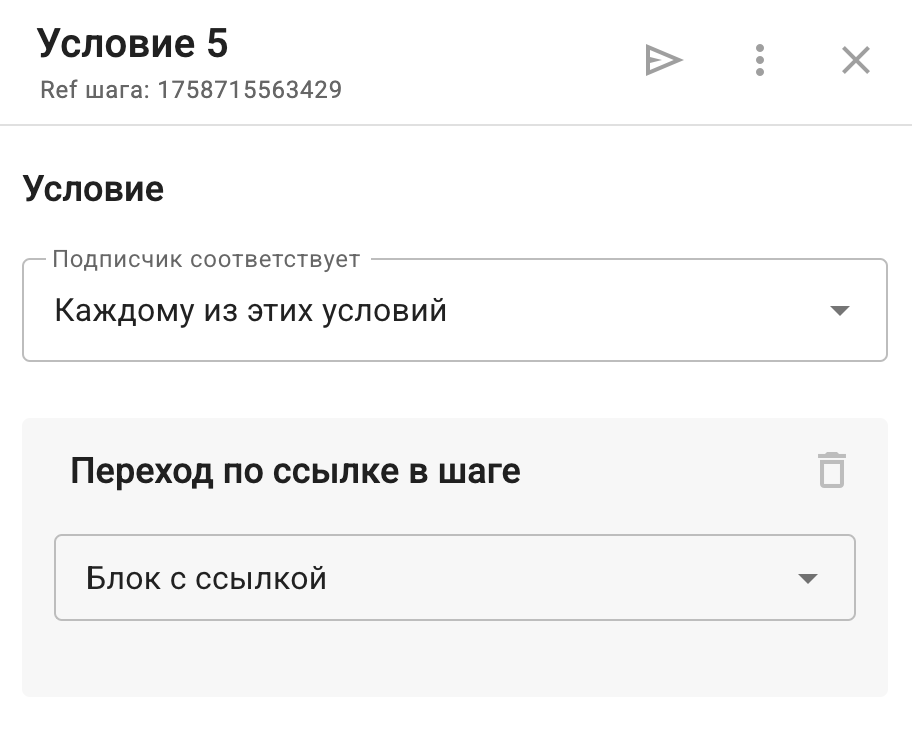The image size is (912, 732).
Task: Click the Условие section heading
Action: point(93,189)
